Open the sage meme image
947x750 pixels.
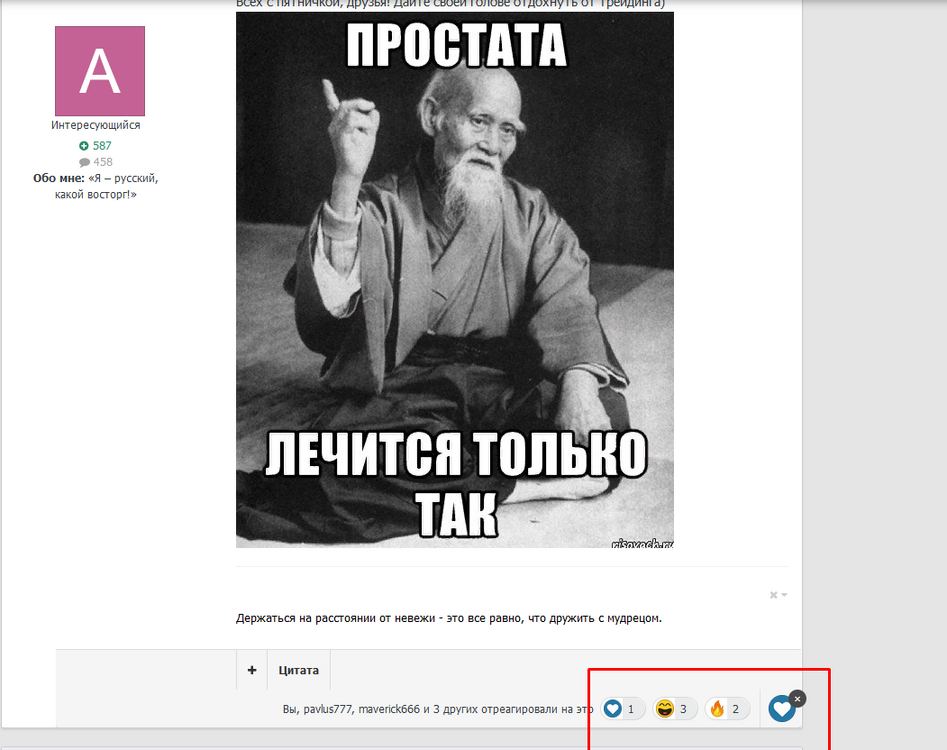click(x=455, y=280)
